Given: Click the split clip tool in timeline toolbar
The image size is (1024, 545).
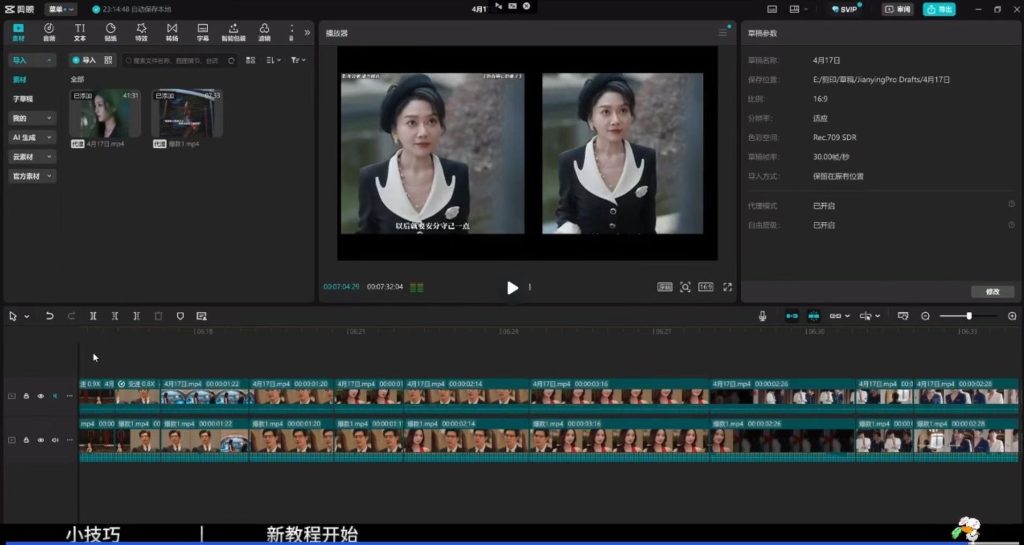Looking at the screenshot, I should click(x=93, y=316).
